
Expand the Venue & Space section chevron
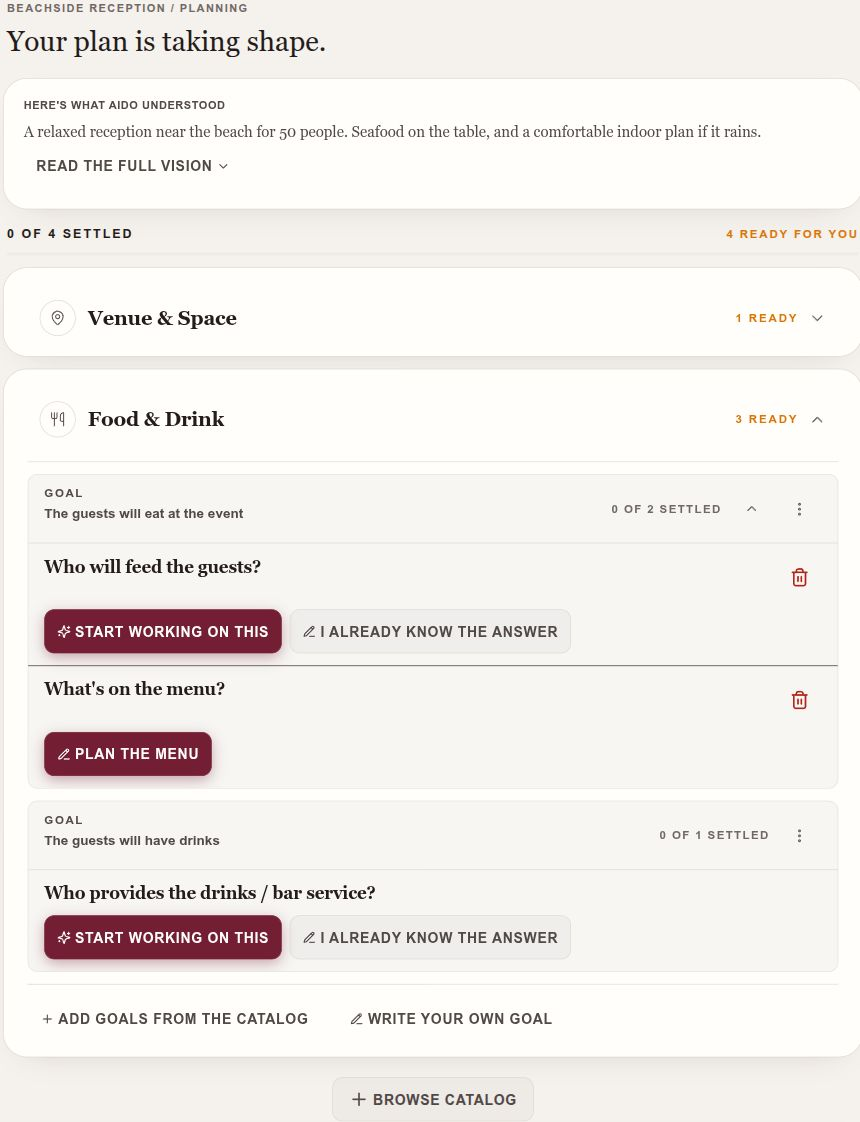[817, 318]
